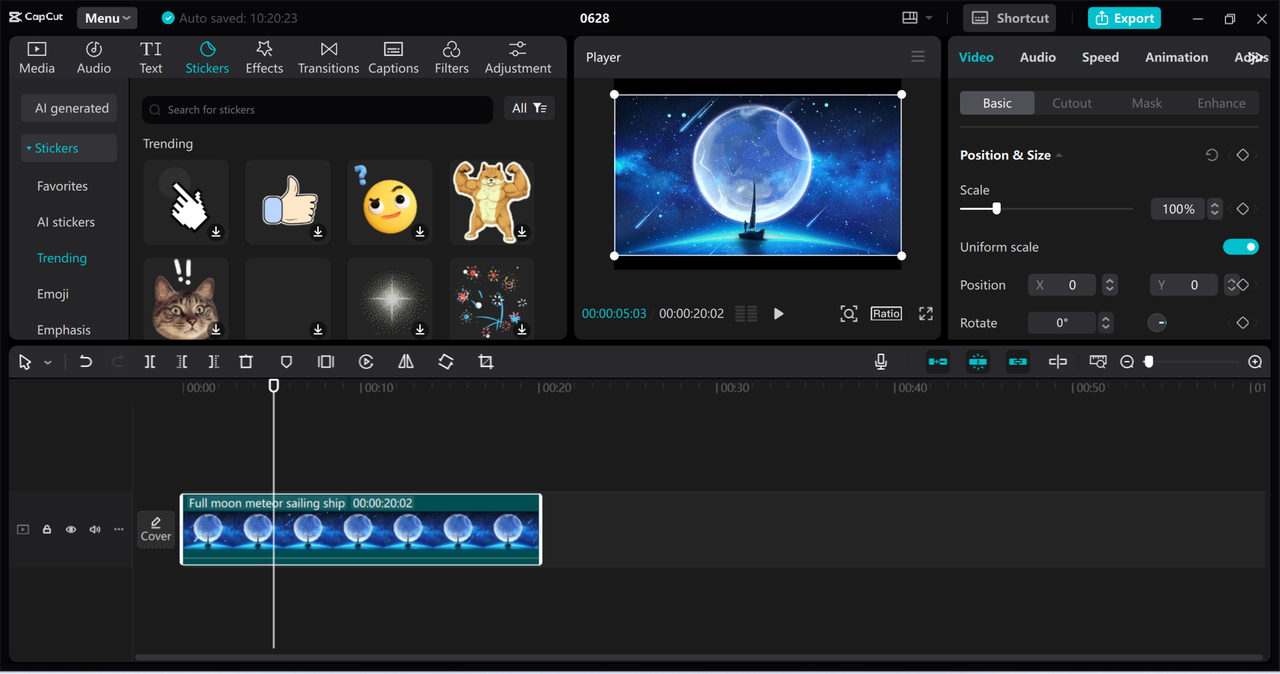Add keyframe for Position & Size
Image resolution: width=1280 pixels, height=674 pixels.
(x=1243, y=155)
